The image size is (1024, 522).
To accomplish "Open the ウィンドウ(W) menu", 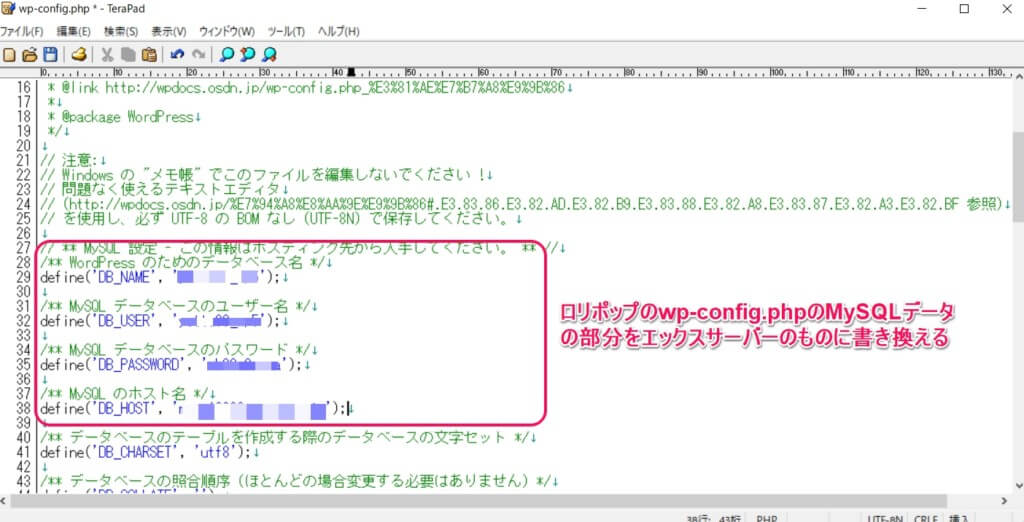I will (x=227, y=31).
